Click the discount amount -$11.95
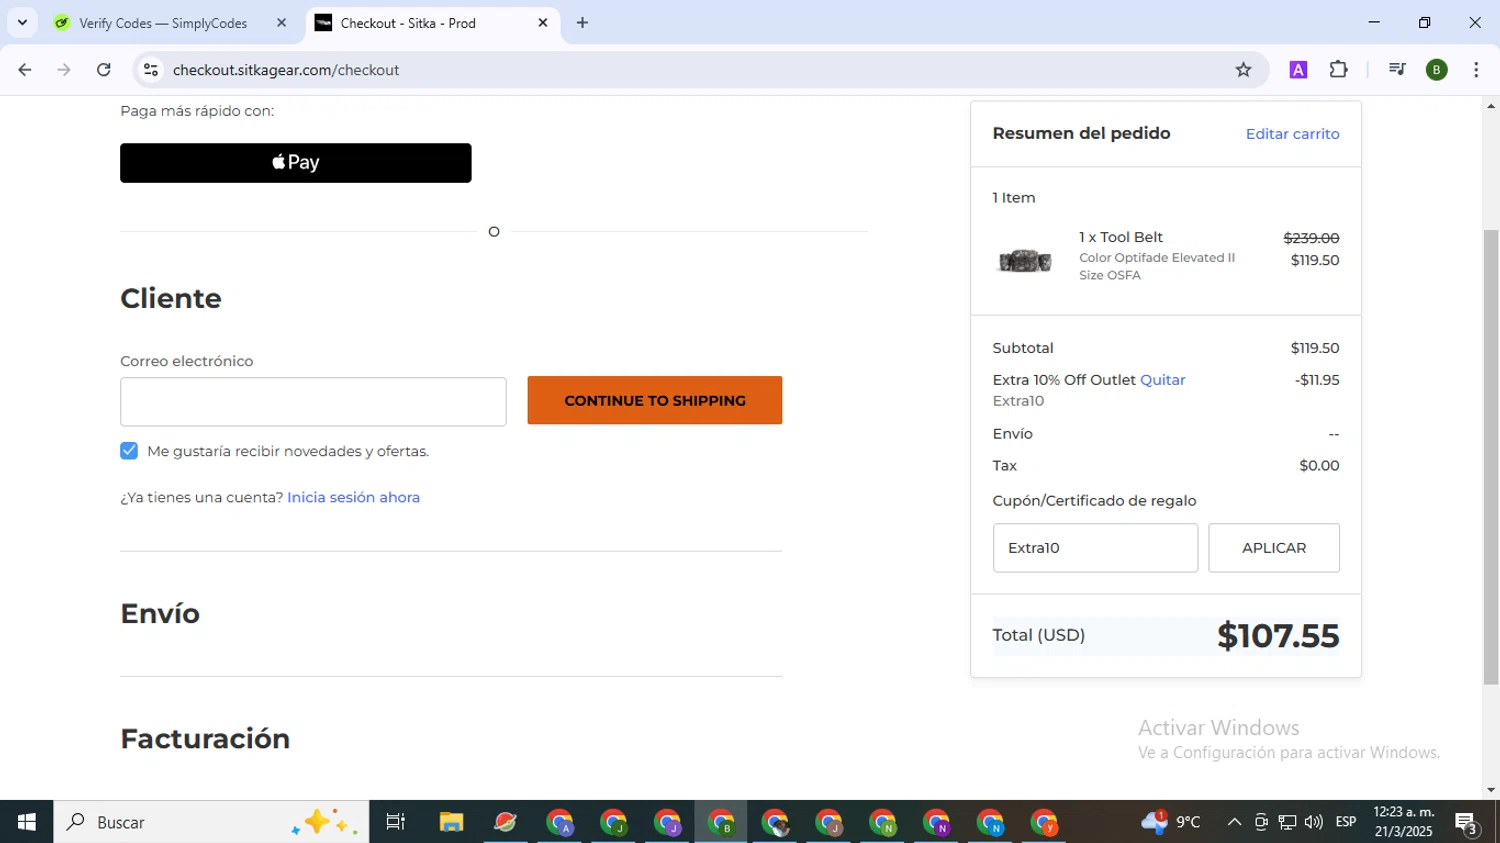Viewport: 1500px width, 843px height. (x=1317, y=380)
